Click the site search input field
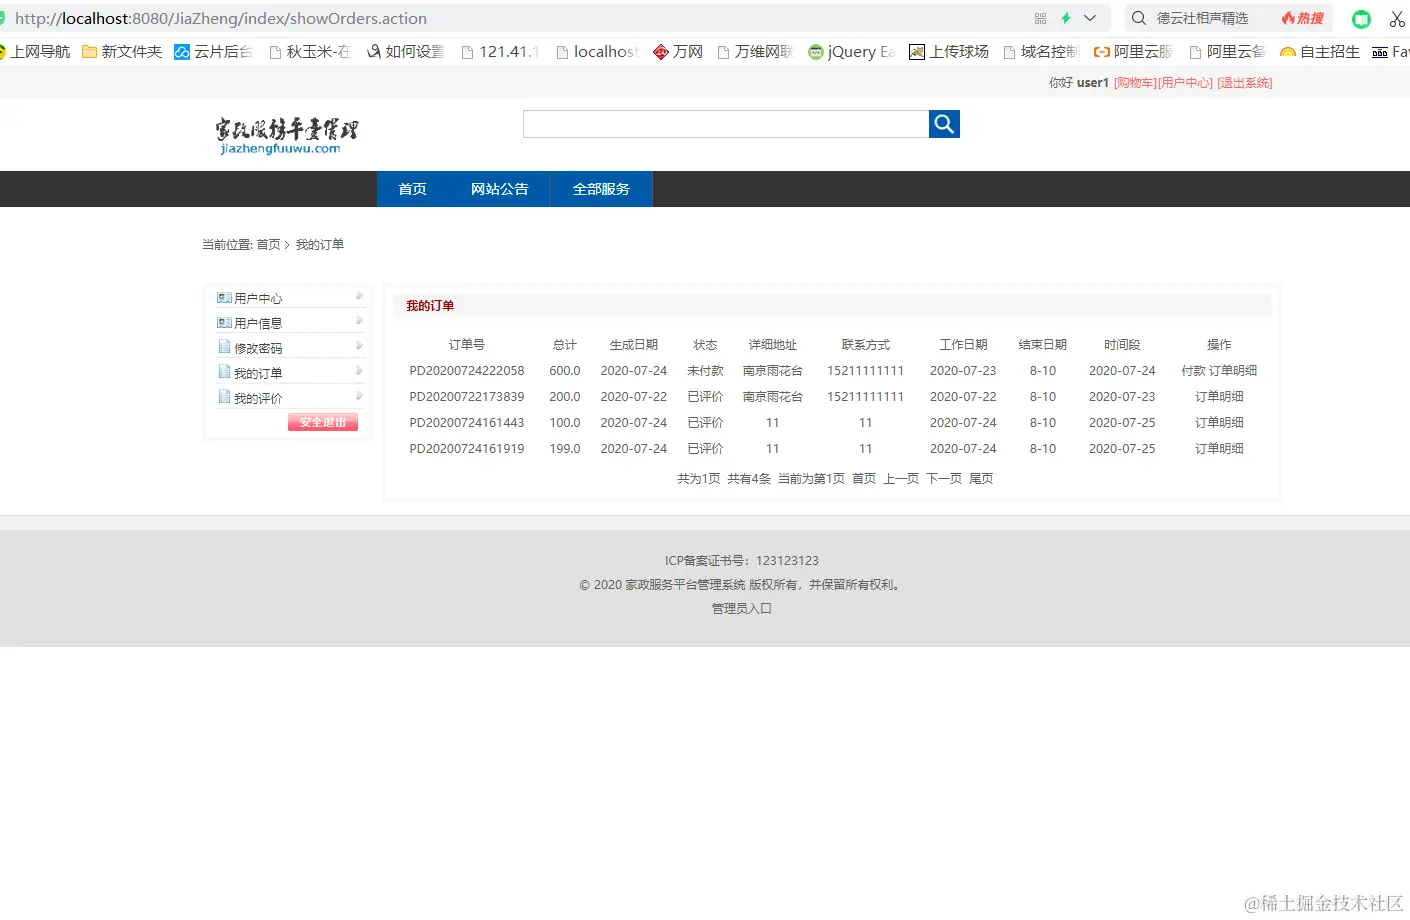Screen dimensions: 1410x920 tap(726, 124)
